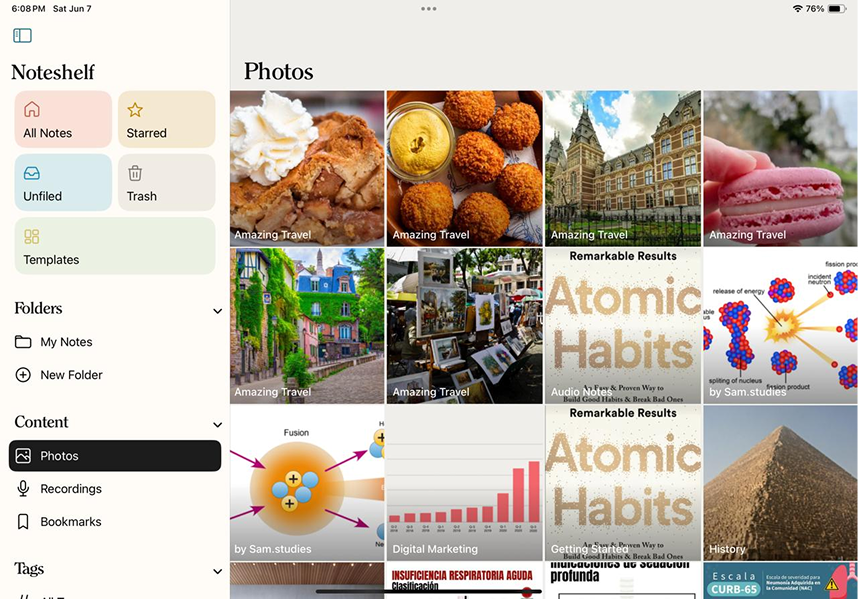
Task: Open the Digital Marketing bar chart photo
Action: [464, 482]
